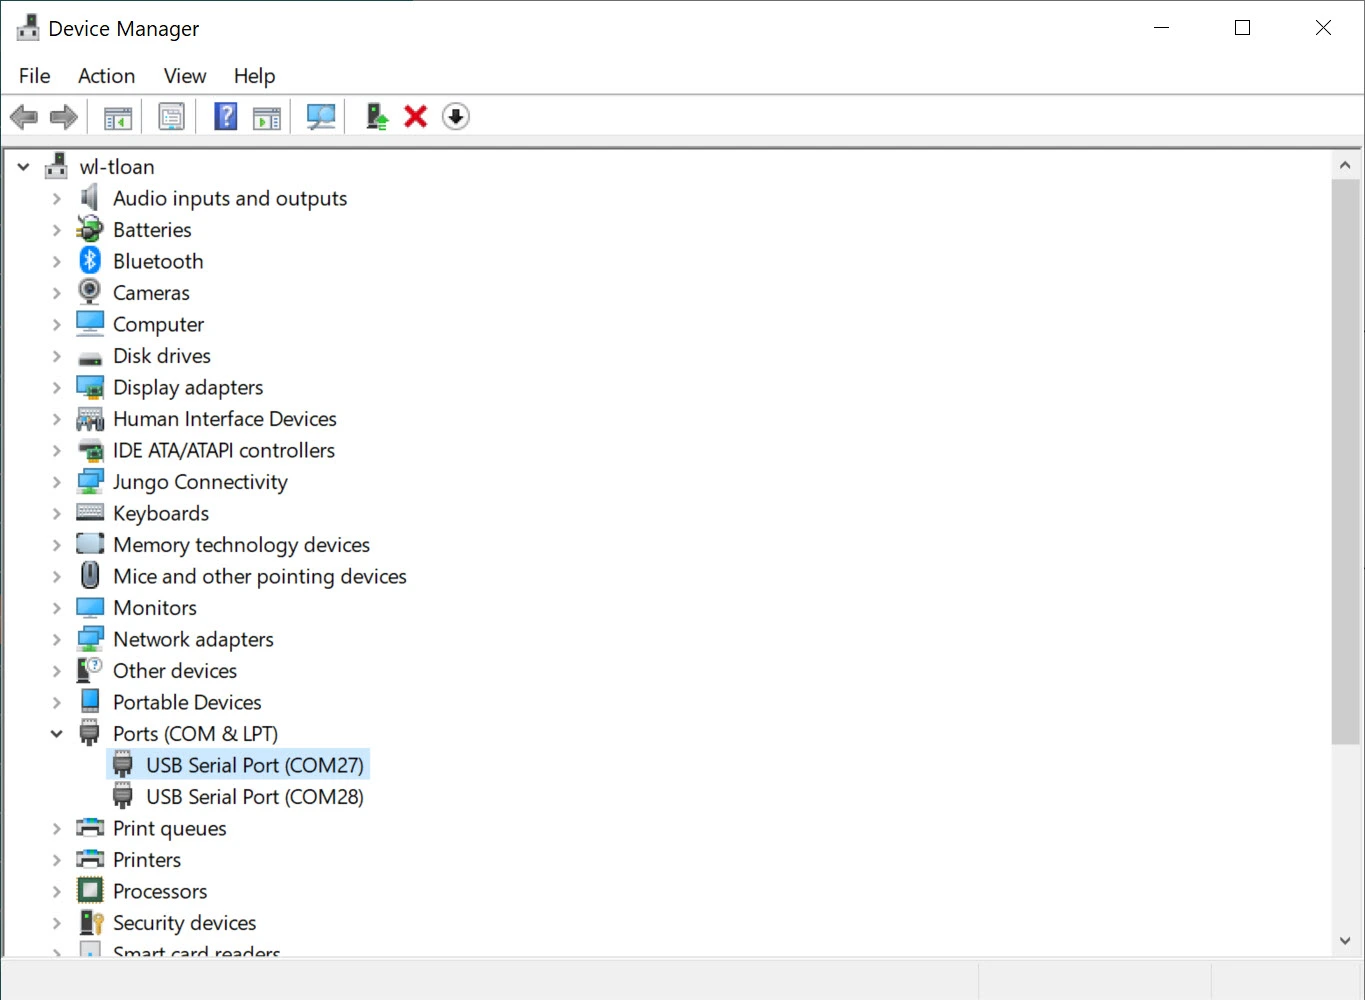Open the View menu
Screen dimensions: 1365x1000
click(185, 76)
